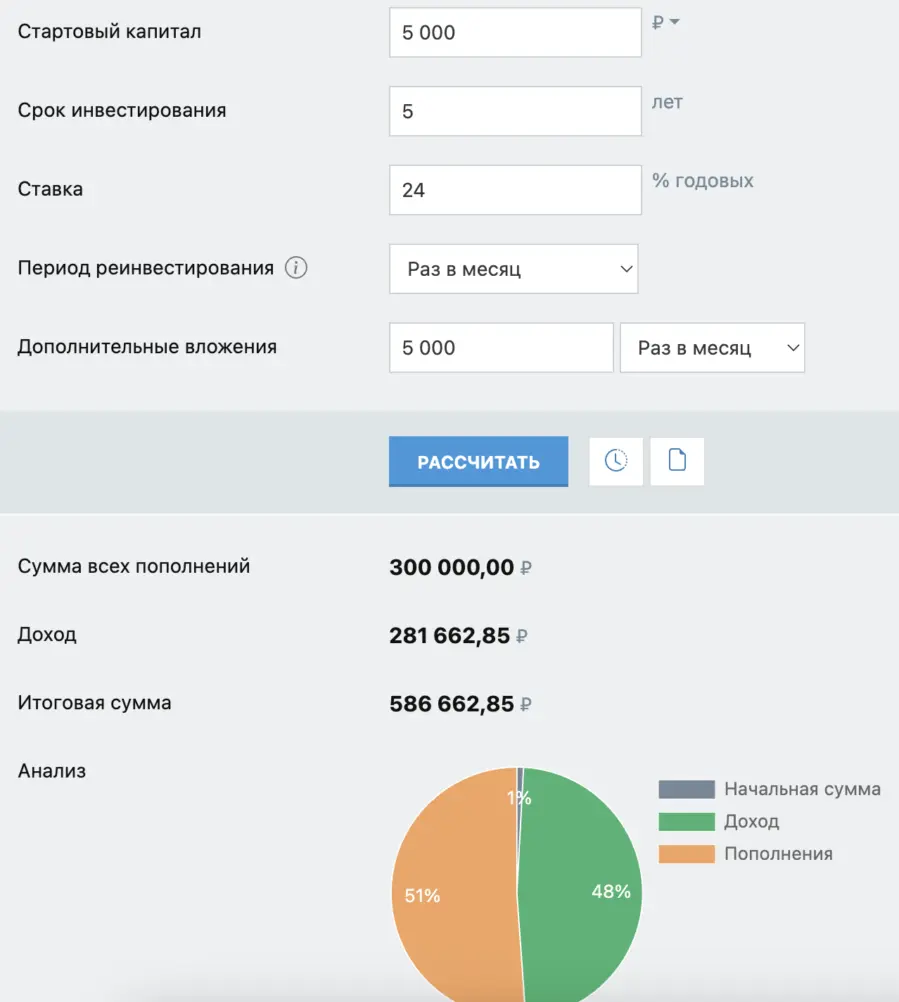Click the лет unit label
The image size is (899, 1002).
[x=667, y=102]
